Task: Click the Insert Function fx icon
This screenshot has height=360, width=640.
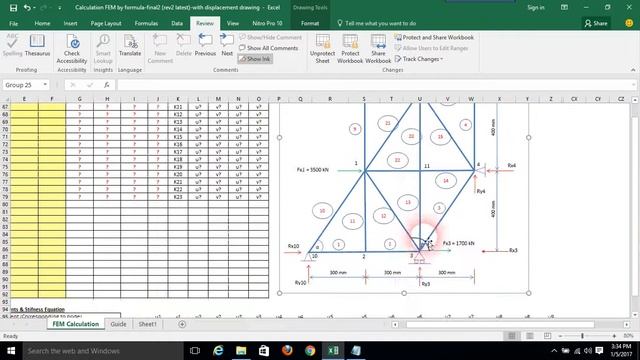Action: 107,84
